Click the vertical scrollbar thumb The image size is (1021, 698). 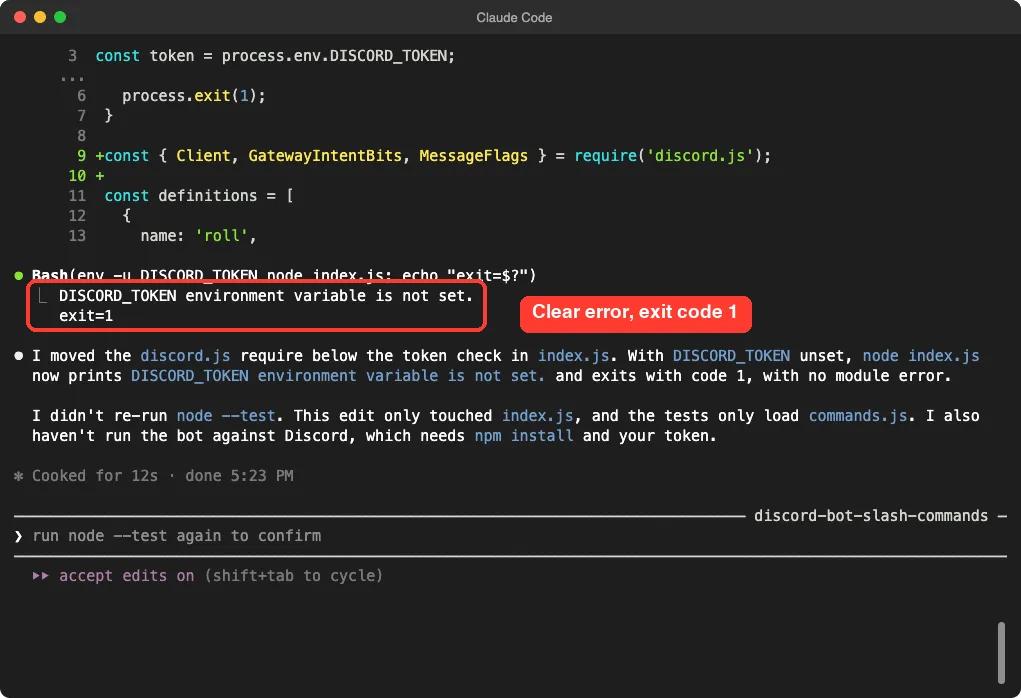pyautogui.click(x=1001, y=652)
